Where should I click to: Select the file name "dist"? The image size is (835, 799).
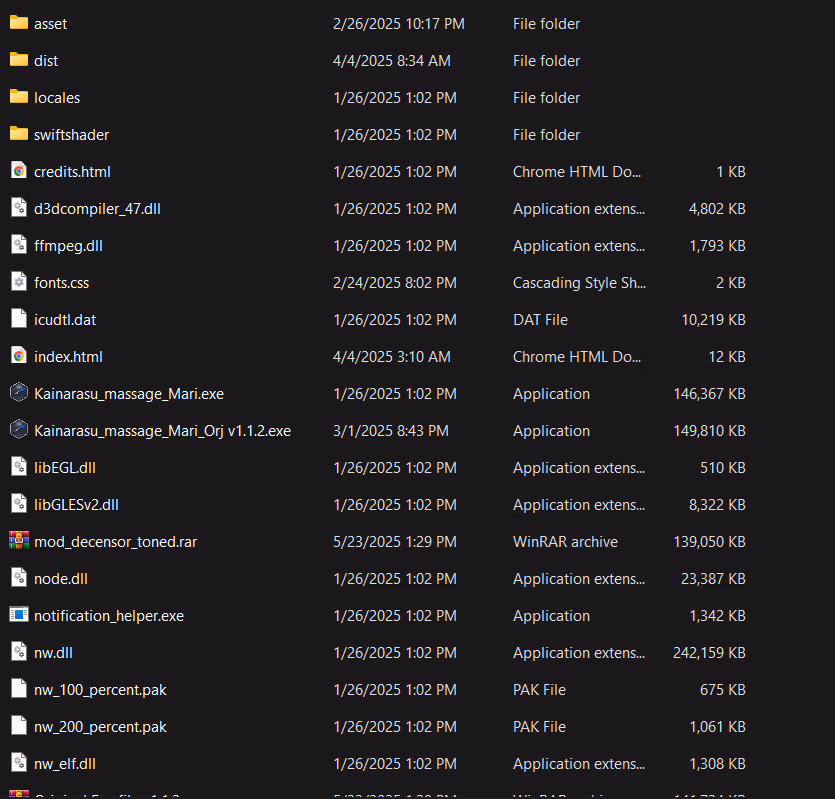pyautogui.click(x=46, y=61)
